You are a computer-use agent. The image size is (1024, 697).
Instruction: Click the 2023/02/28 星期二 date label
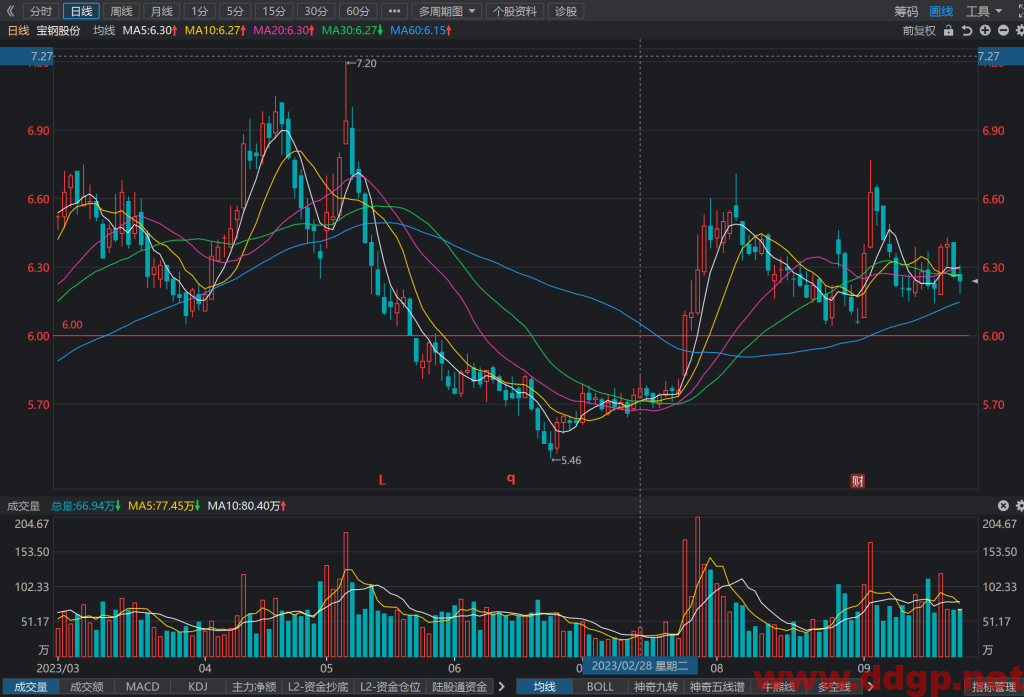pyautogui.click(x=640, y=666)
